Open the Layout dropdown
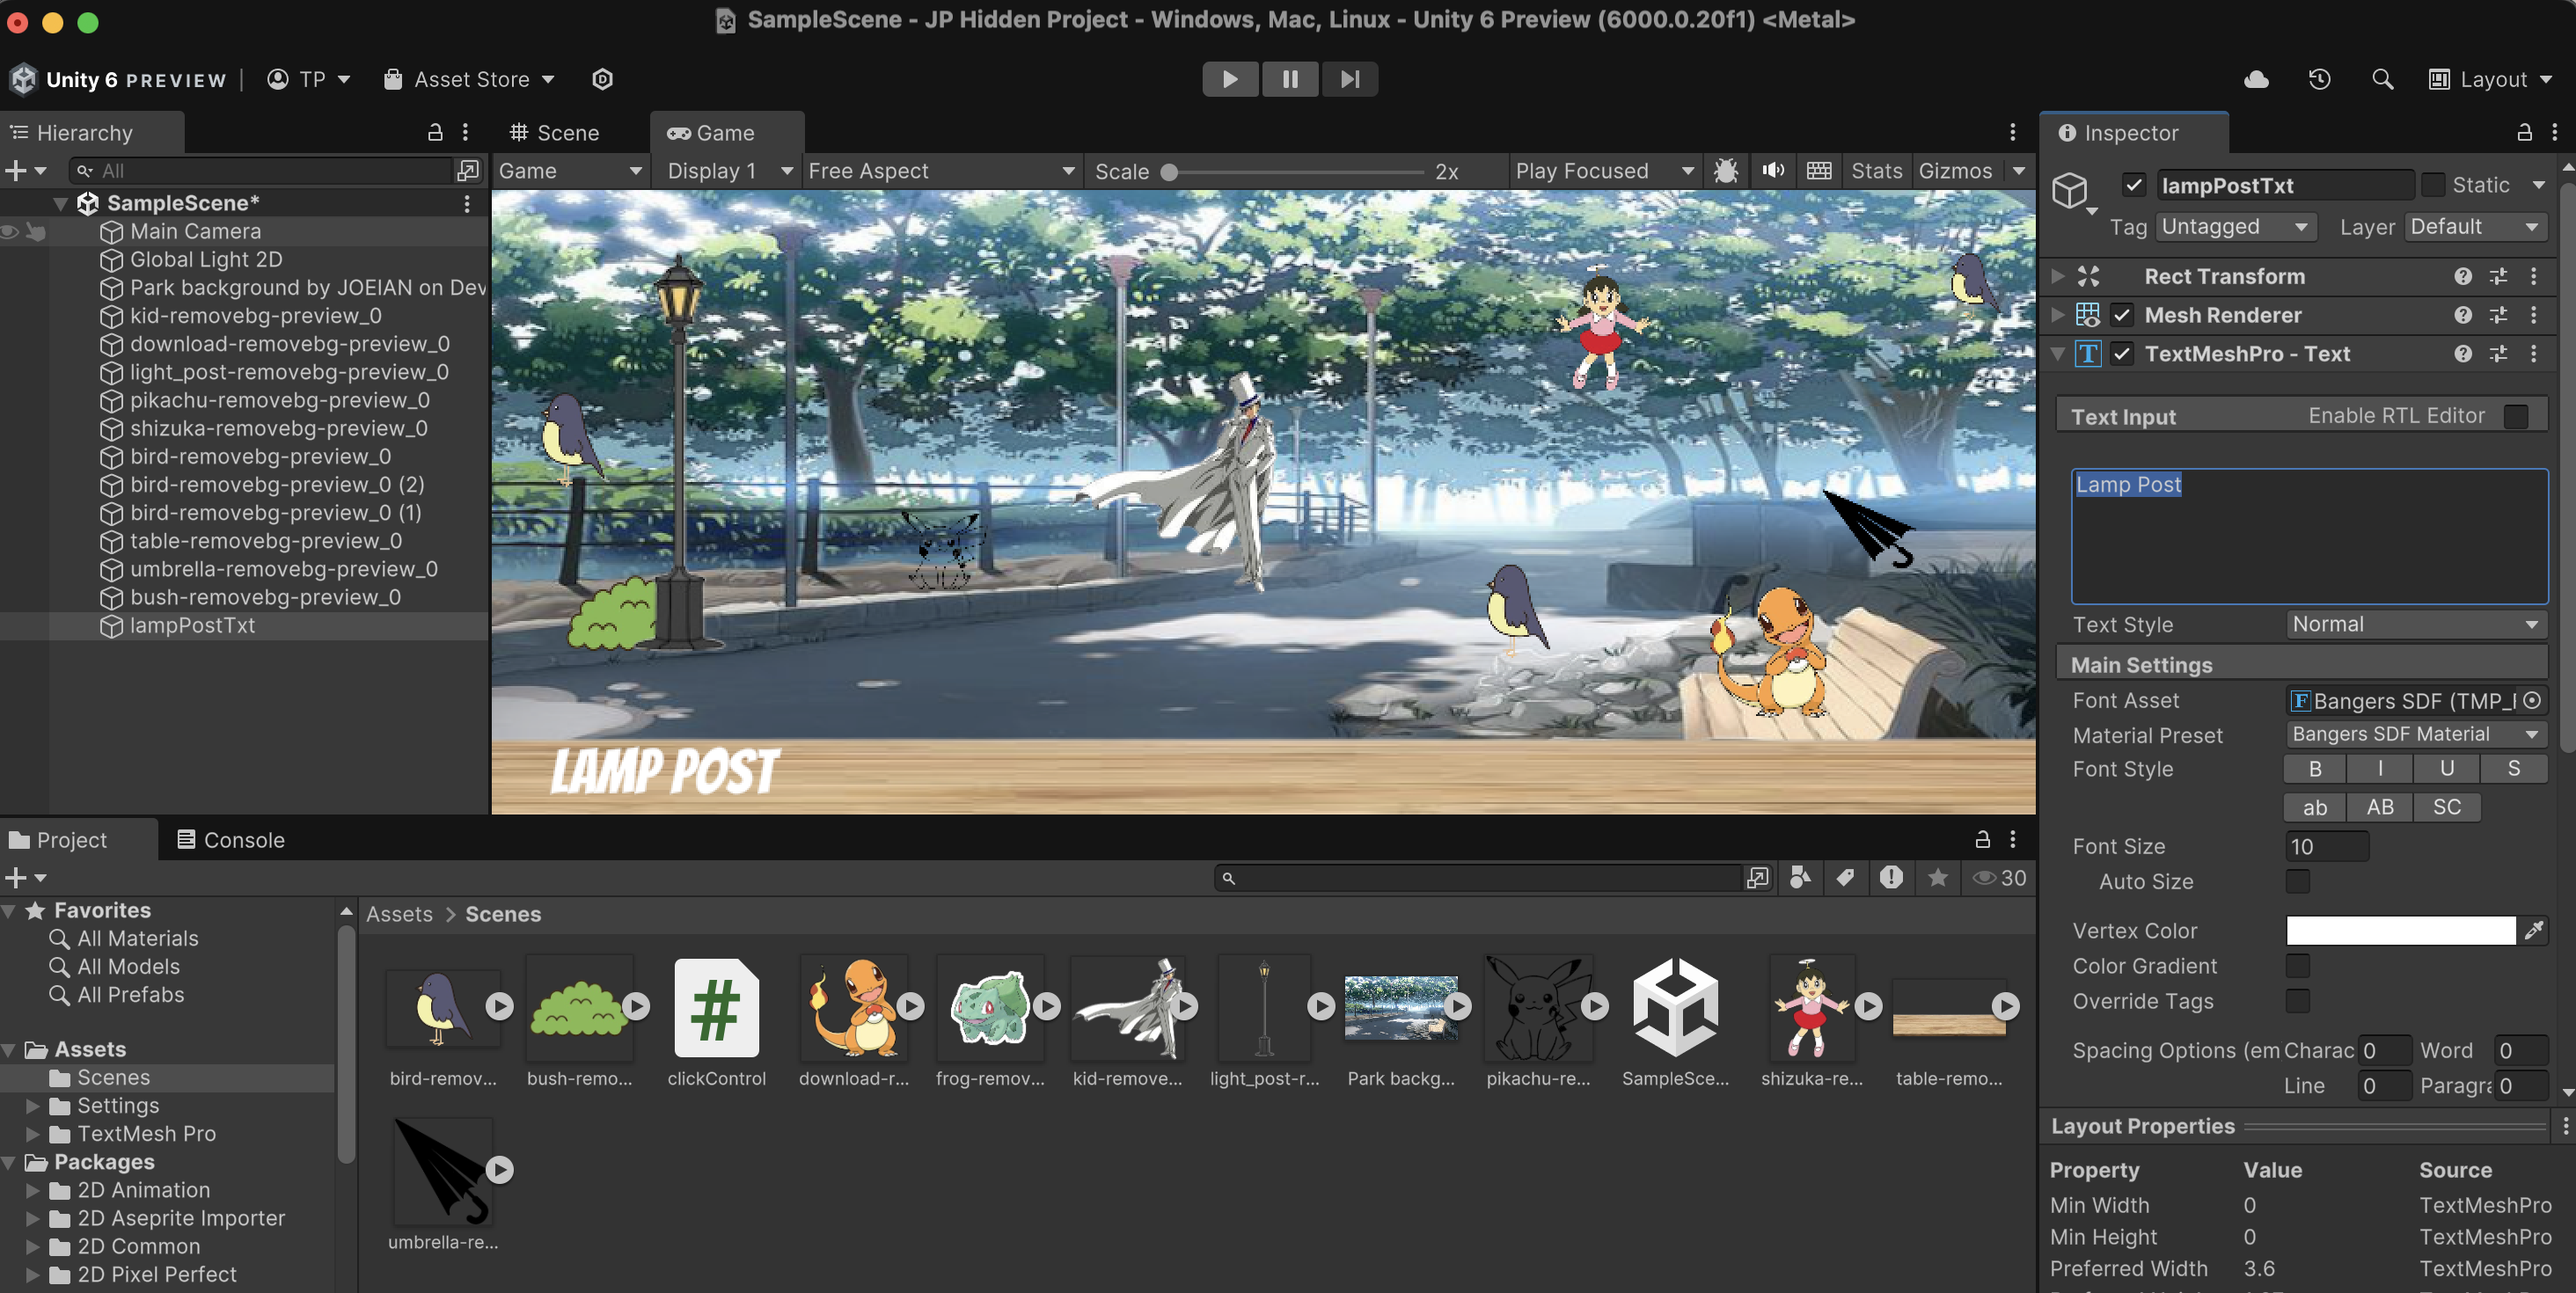 tap(2490, 79)
